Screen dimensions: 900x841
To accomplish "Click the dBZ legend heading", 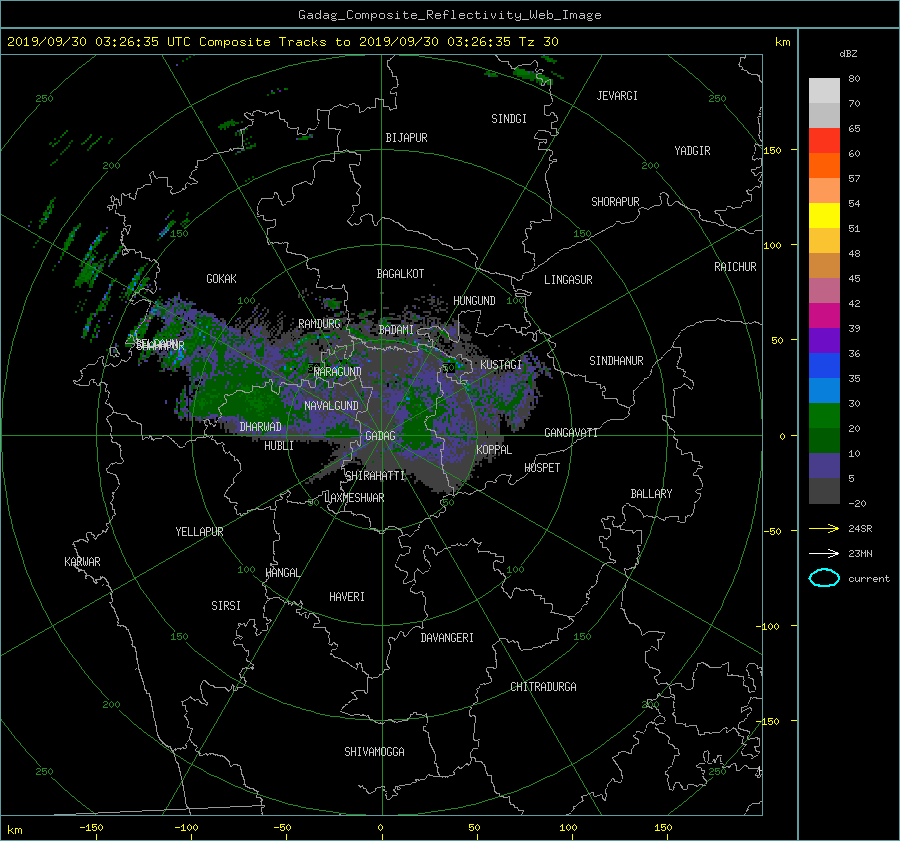I will click(x=848, y=54).
